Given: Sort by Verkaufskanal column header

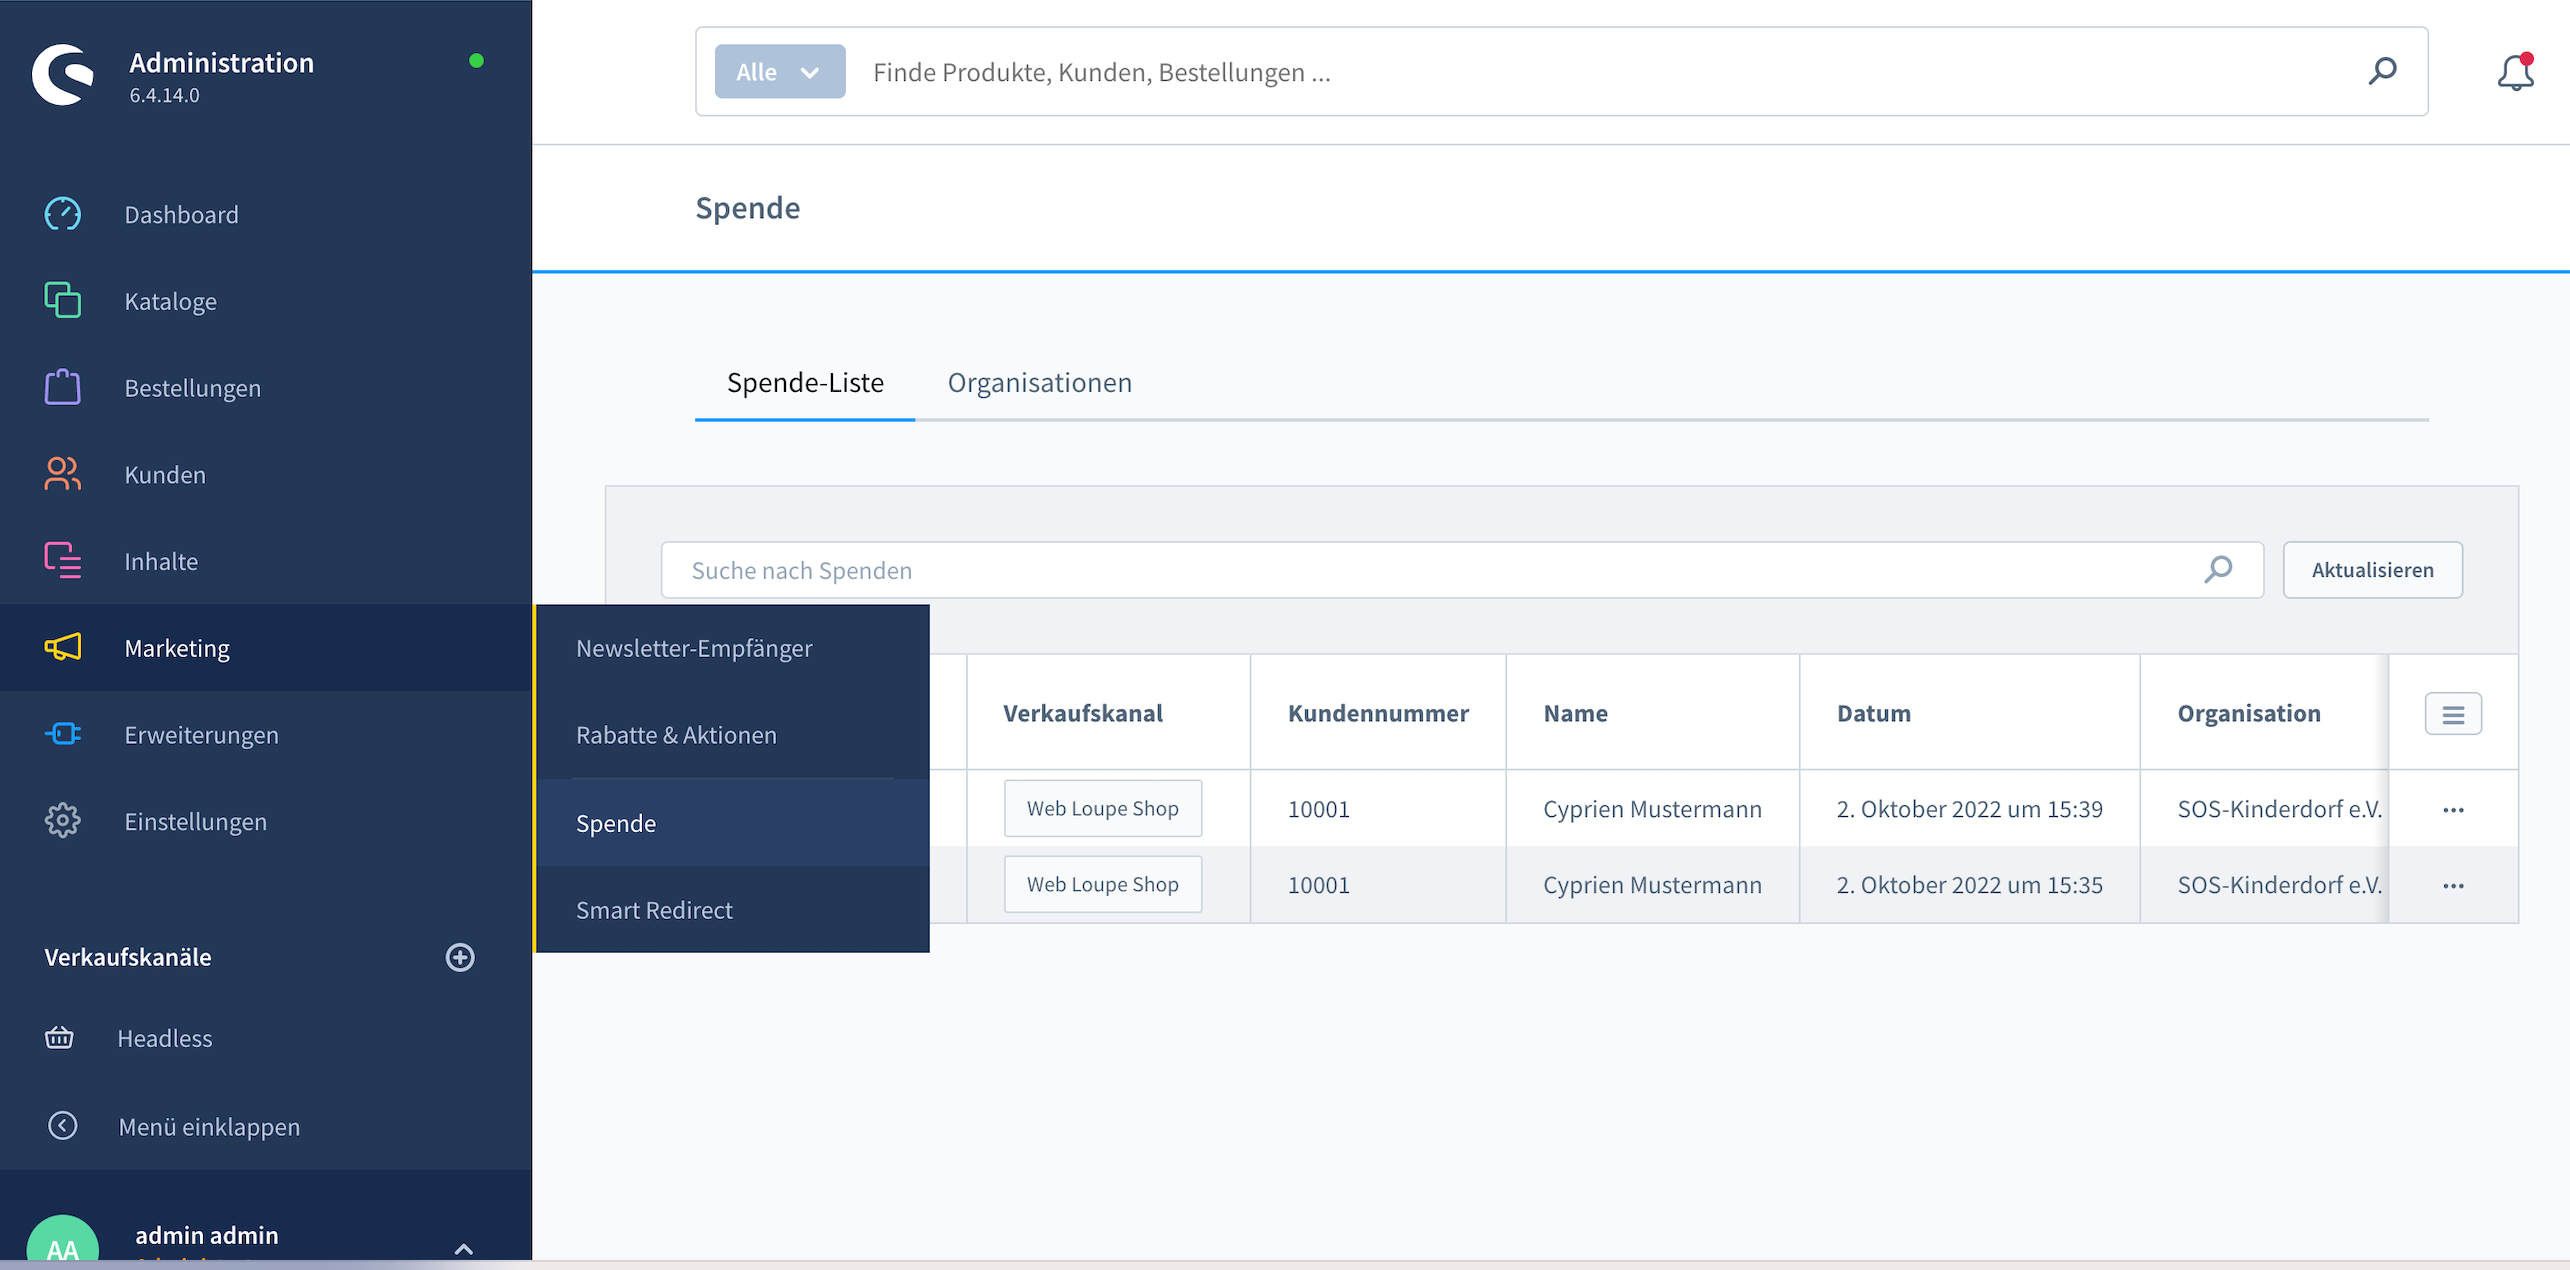Looking at the screenshot, I should [x=1082, y=713].
